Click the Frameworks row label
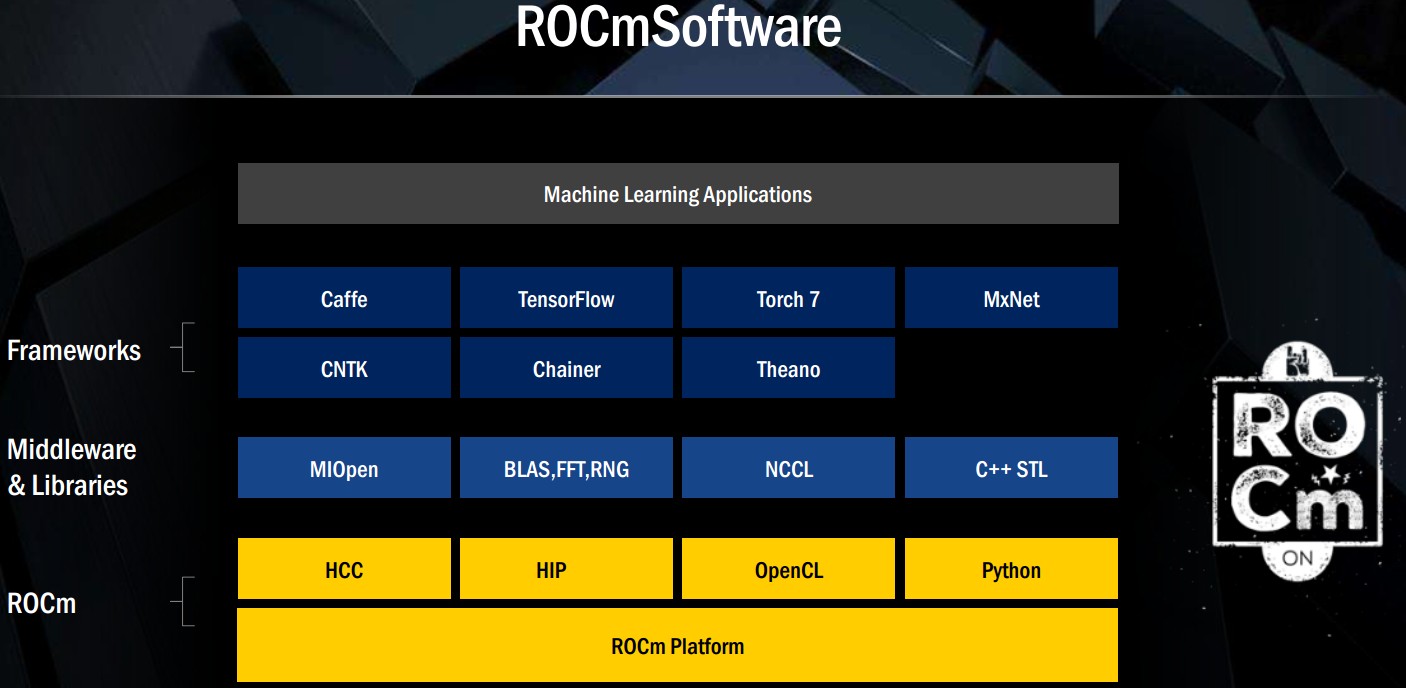 click(74, 350)
